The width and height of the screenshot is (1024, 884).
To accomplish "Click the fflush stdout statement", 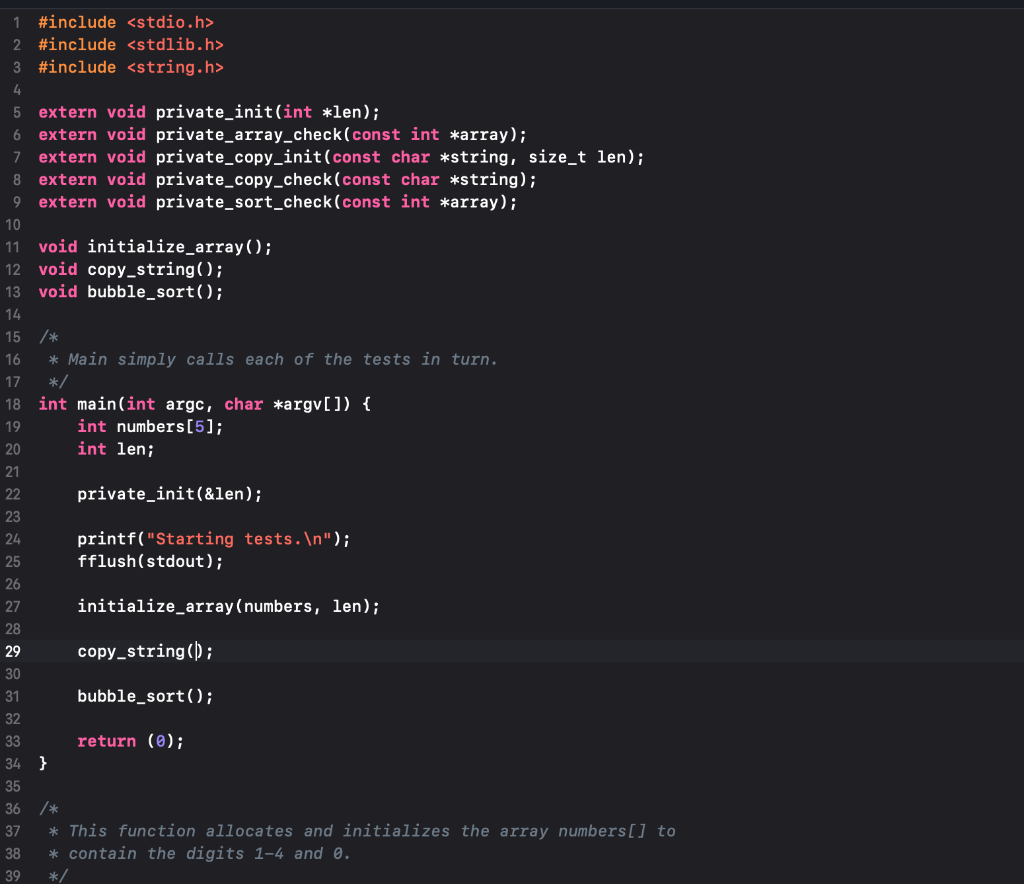I will pyautogui.click(x=150, y=561).
